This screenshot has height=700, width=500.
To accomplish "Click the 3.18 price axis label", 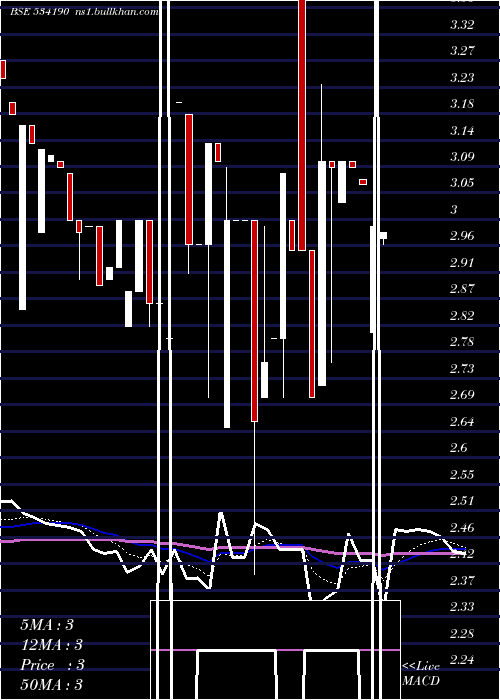I will [x=462, y=104].
